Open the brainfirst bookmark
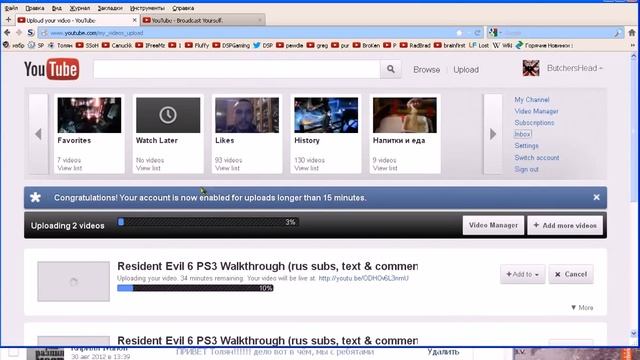640x360 pixels. (x=450, y=45)
